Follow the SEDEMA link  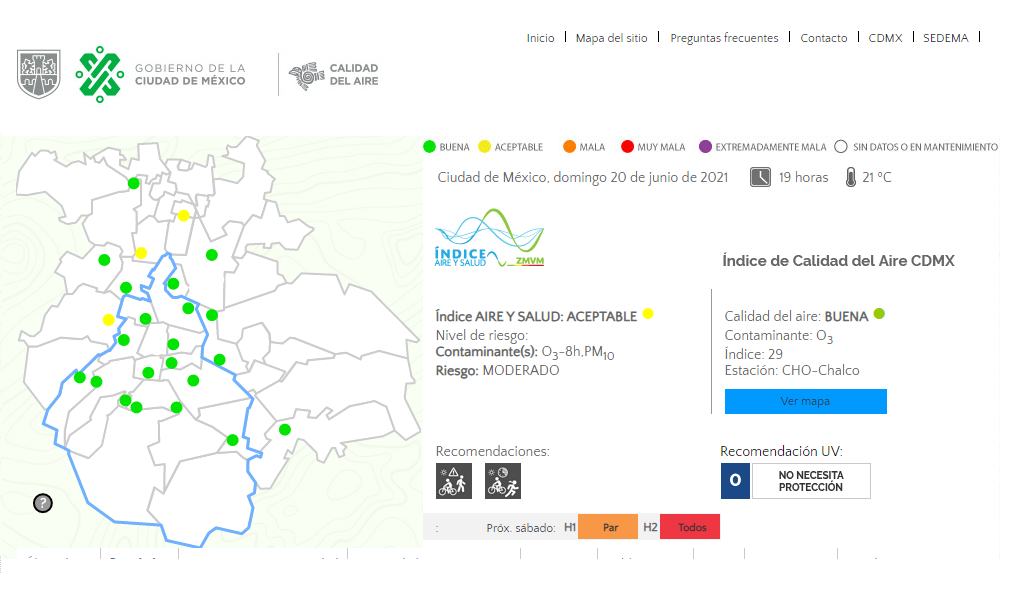pos(945,38)
